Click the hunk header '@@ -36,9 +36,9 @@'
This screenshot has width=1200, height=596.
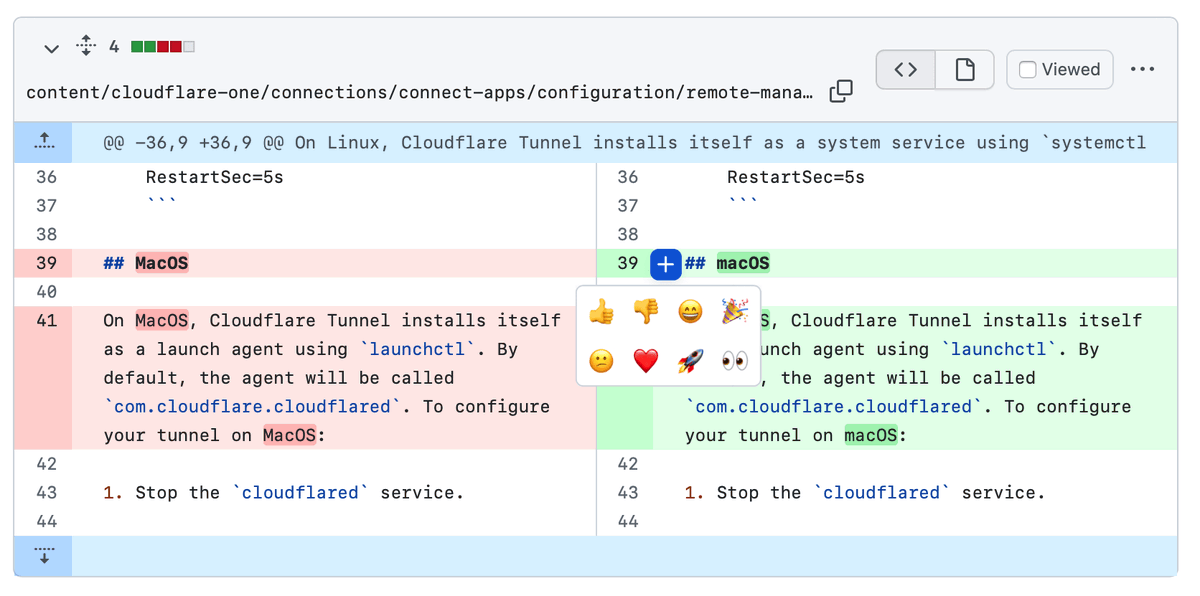pos(194,143)
